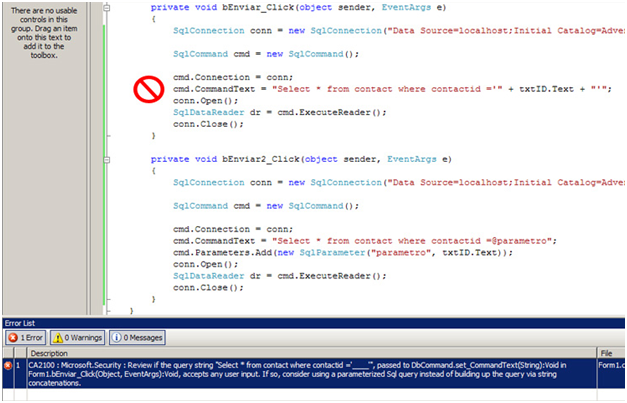Place cursor on bEnviar2_Click method name
627x403 pixels.
(x=261, y=159)
